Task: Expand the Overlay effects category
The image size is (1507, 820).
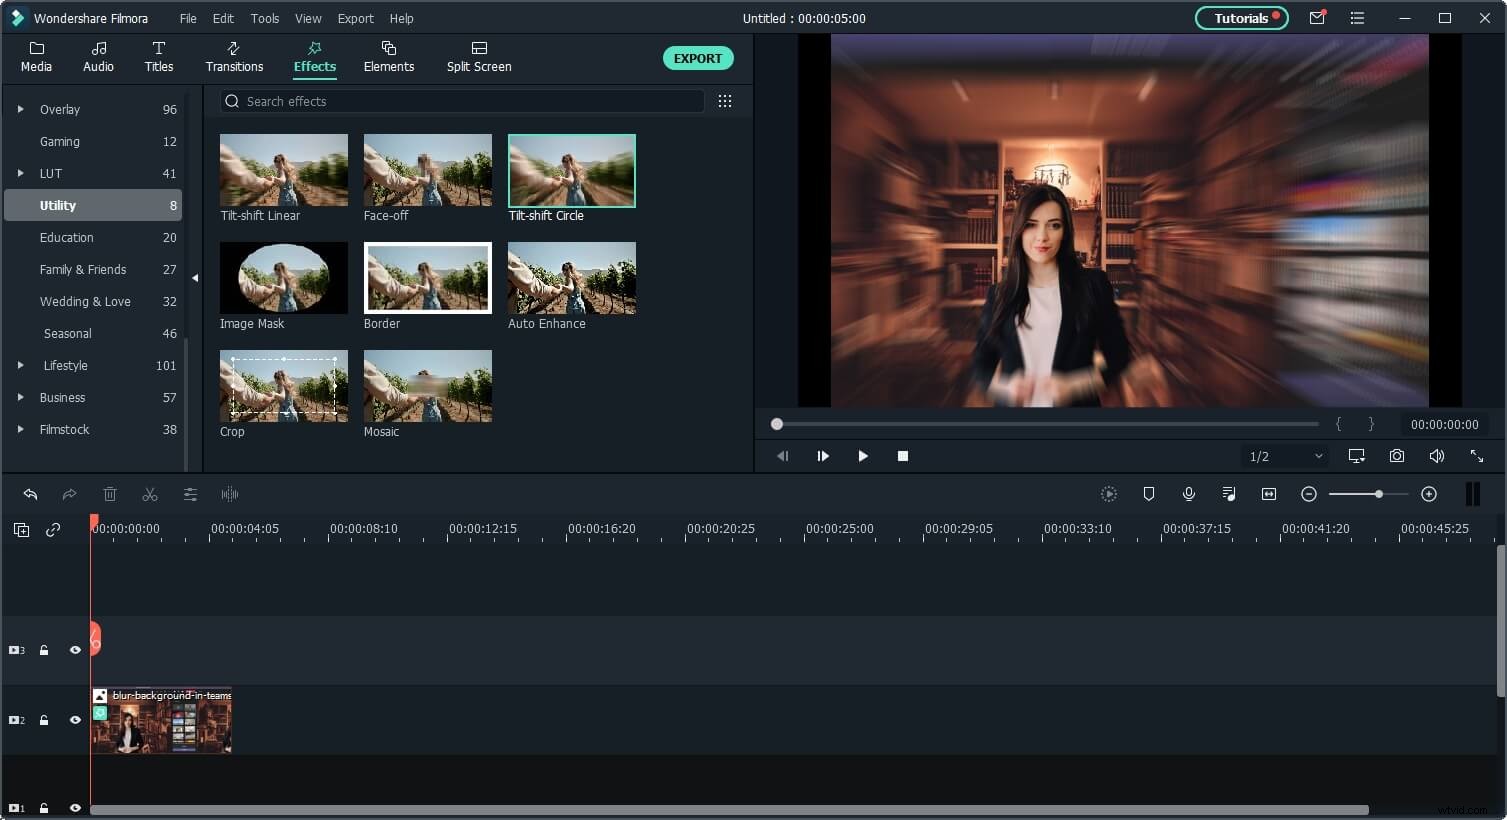Action: coord(20,109)
